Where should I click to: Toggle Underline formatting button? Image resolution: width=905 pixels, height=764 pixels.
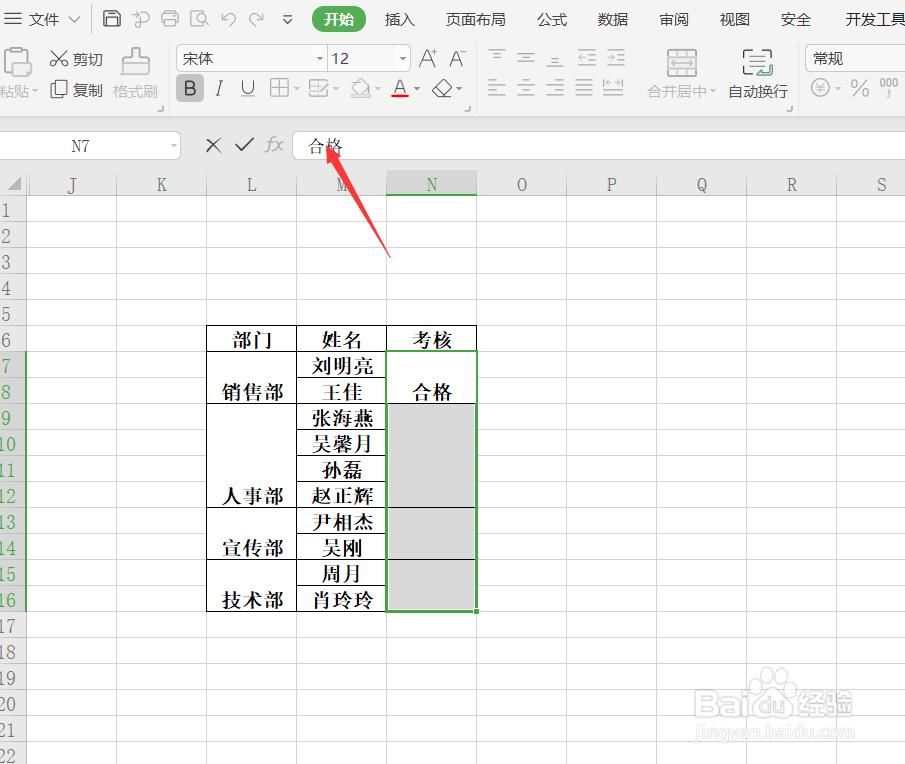click(x=248, y=88)
